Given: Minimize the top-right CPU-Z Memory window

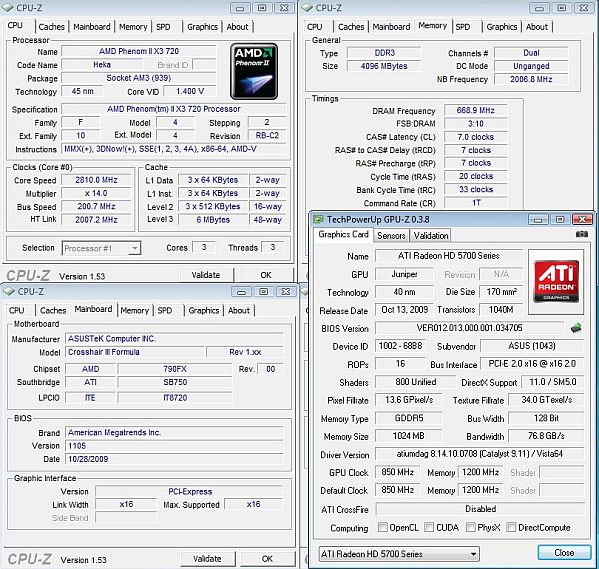Looking at the screenshot, I should [x=540, y=8].
